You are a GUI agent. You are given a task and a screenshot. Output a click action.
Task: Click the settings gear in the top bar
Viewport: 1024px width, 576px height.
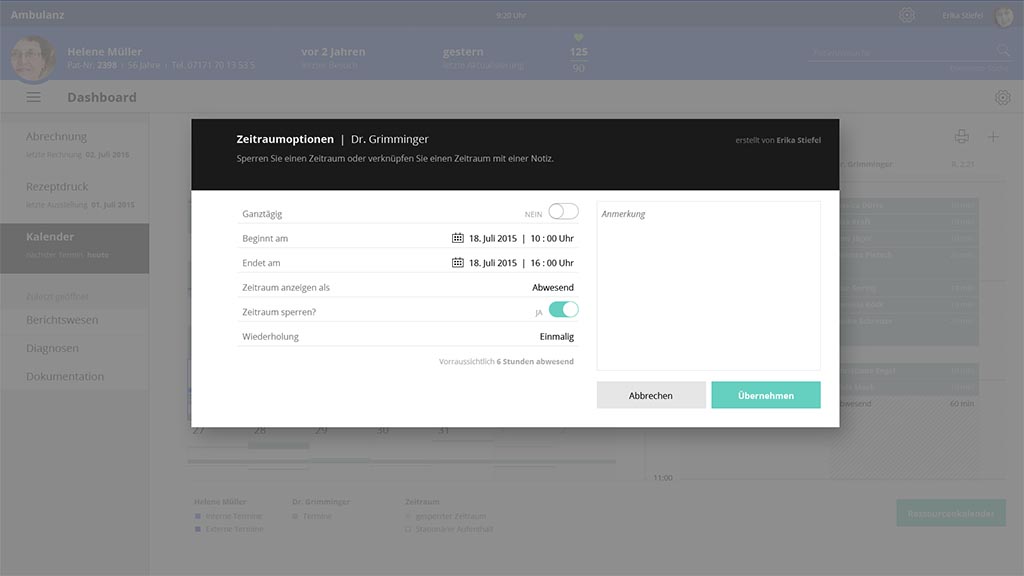tap(907, 15)
